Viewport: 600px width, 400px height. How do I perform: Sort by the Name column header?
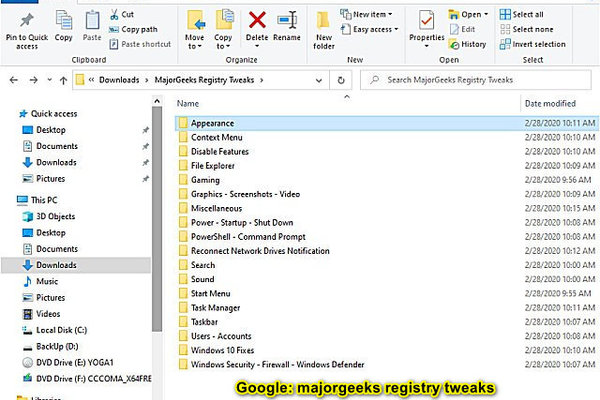point(188,104)
